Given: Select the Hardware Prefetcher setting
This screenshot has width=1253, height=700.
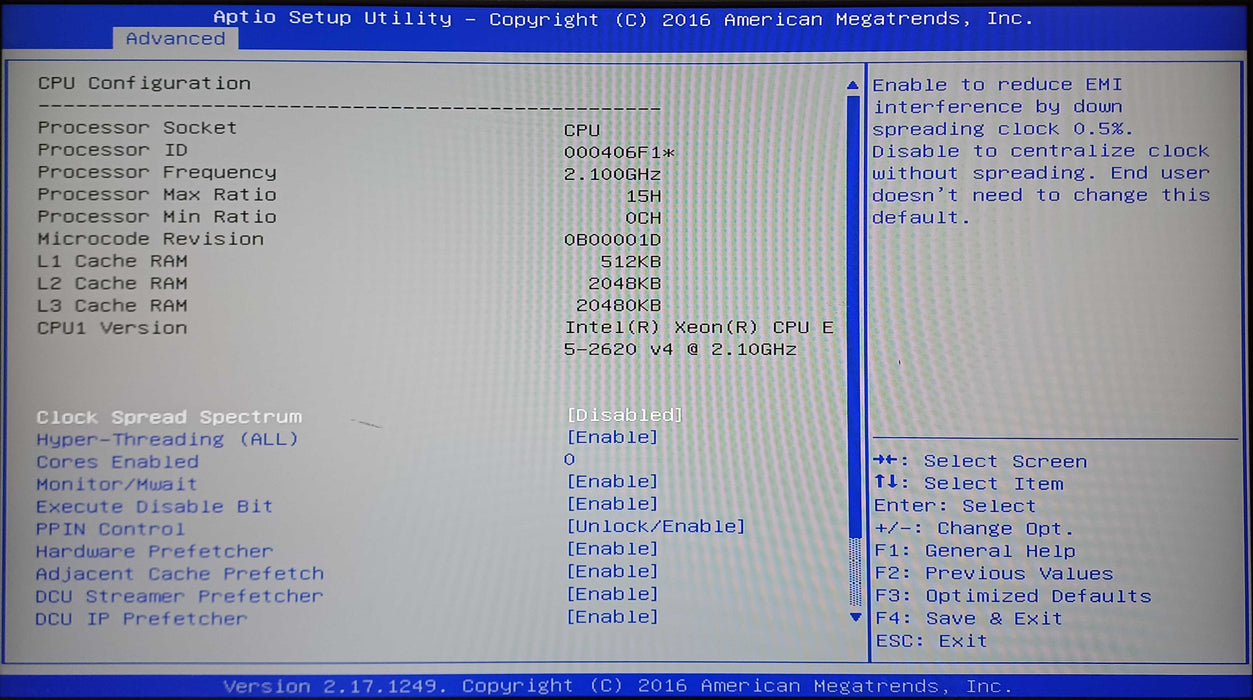Looking at the screenshot, I should tap(154, 552).
